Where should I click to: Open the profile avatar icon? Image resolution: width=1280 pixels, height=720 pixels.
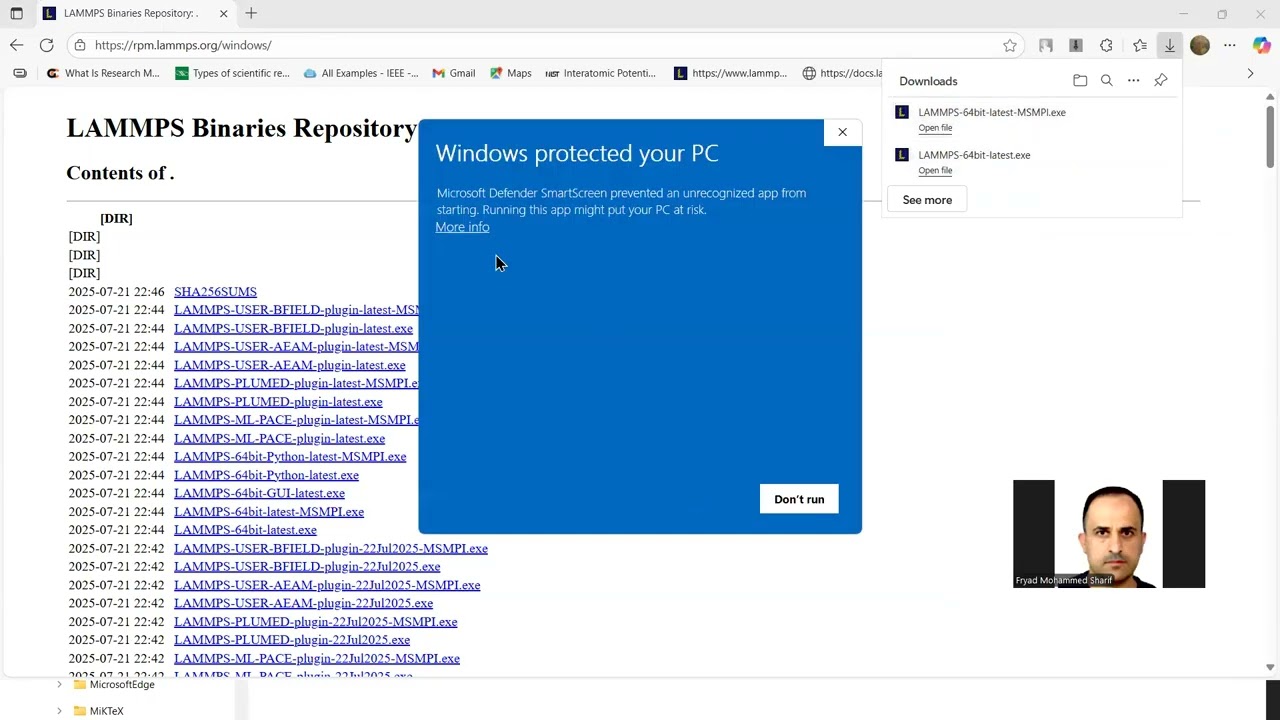click(x=1200, y=45)
